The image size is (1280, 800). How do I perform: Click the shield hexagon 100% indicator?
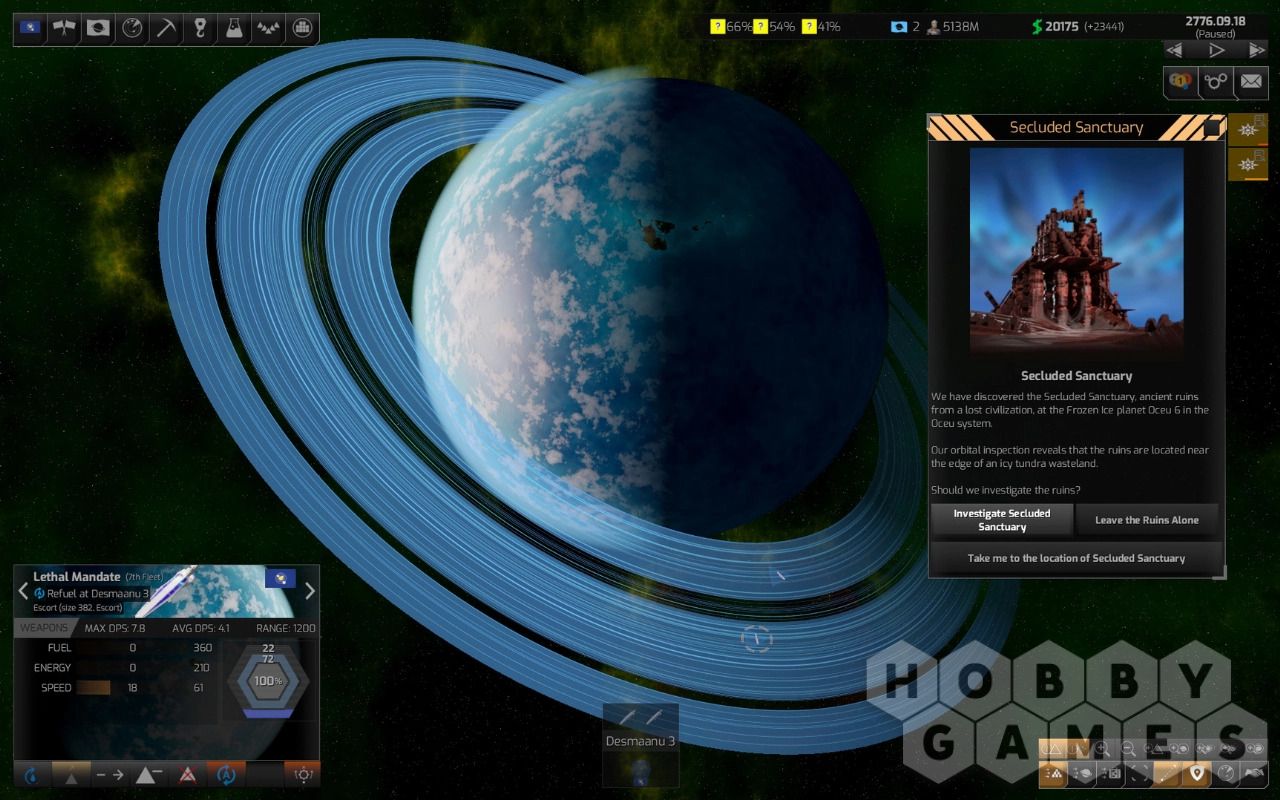267,680
